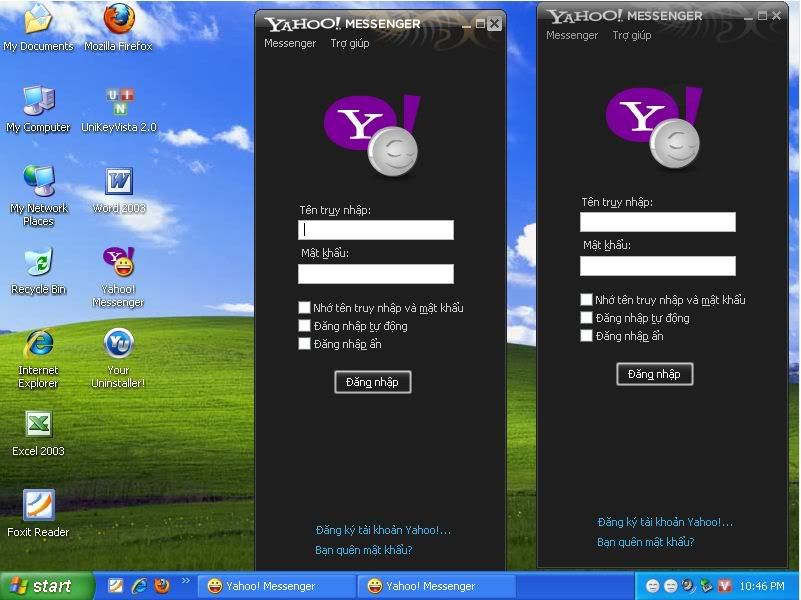Launch Internet Explorer from Quick Launch bar
The width and height of the screenshot is (801, 600).
(139, 586)
